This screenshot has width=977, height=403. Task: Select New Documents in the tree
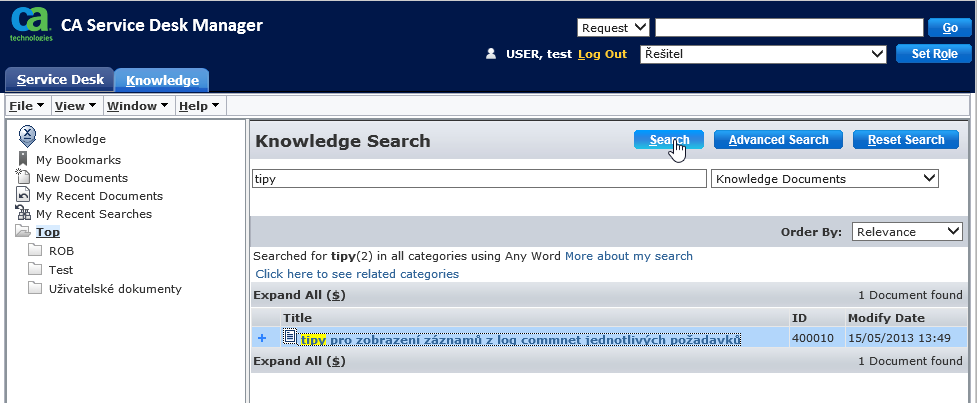click(x=82, y=178)
